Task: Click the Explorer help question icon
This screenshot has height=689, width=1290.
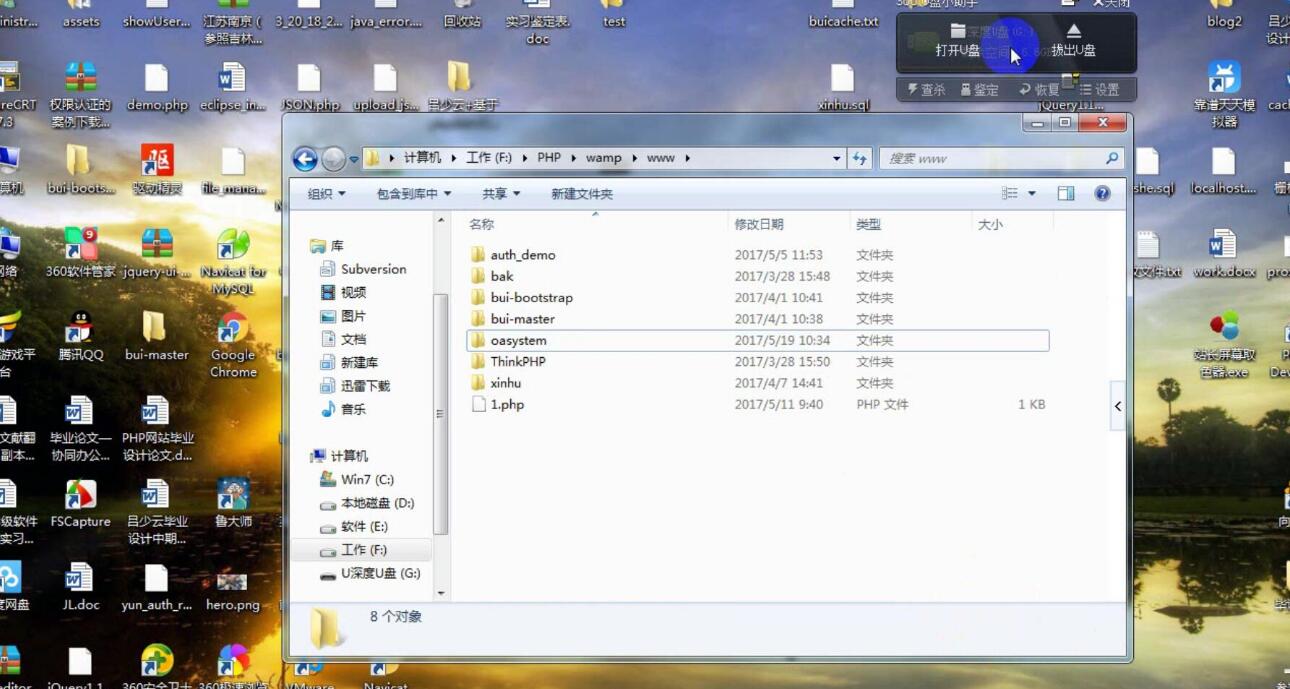Action: tap(1102, 194)
